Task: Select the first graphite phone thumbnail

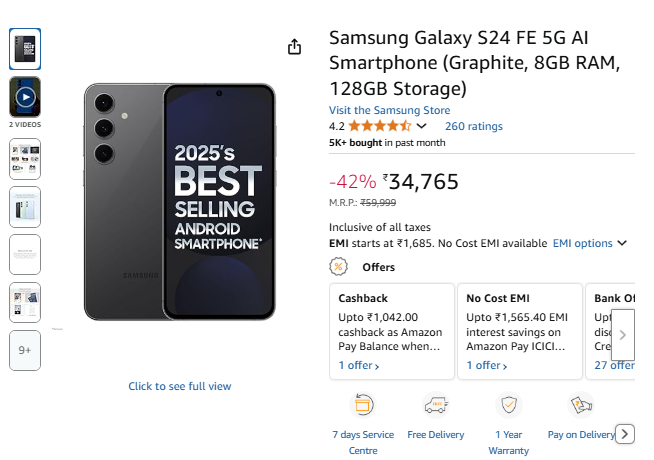Action: [x=25, y=48]
